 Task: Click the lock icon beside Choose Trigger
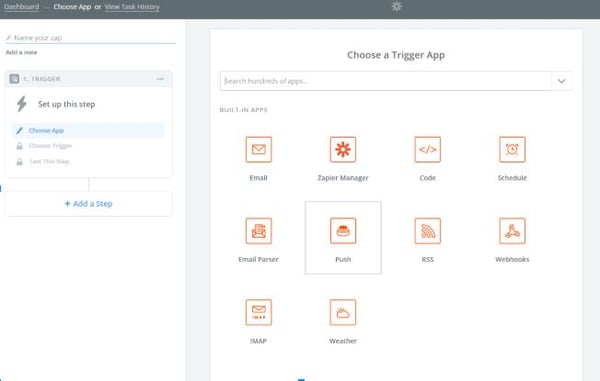[20, 146]
